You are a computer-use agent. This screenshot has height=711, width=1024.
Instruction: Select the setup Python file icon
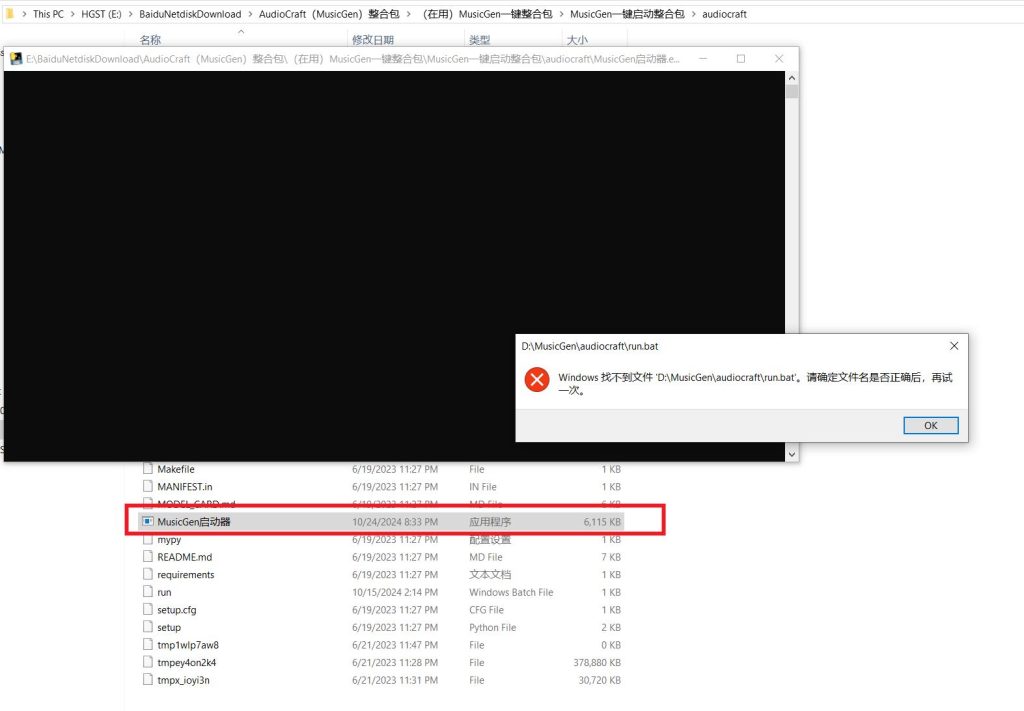click(148, 627)
